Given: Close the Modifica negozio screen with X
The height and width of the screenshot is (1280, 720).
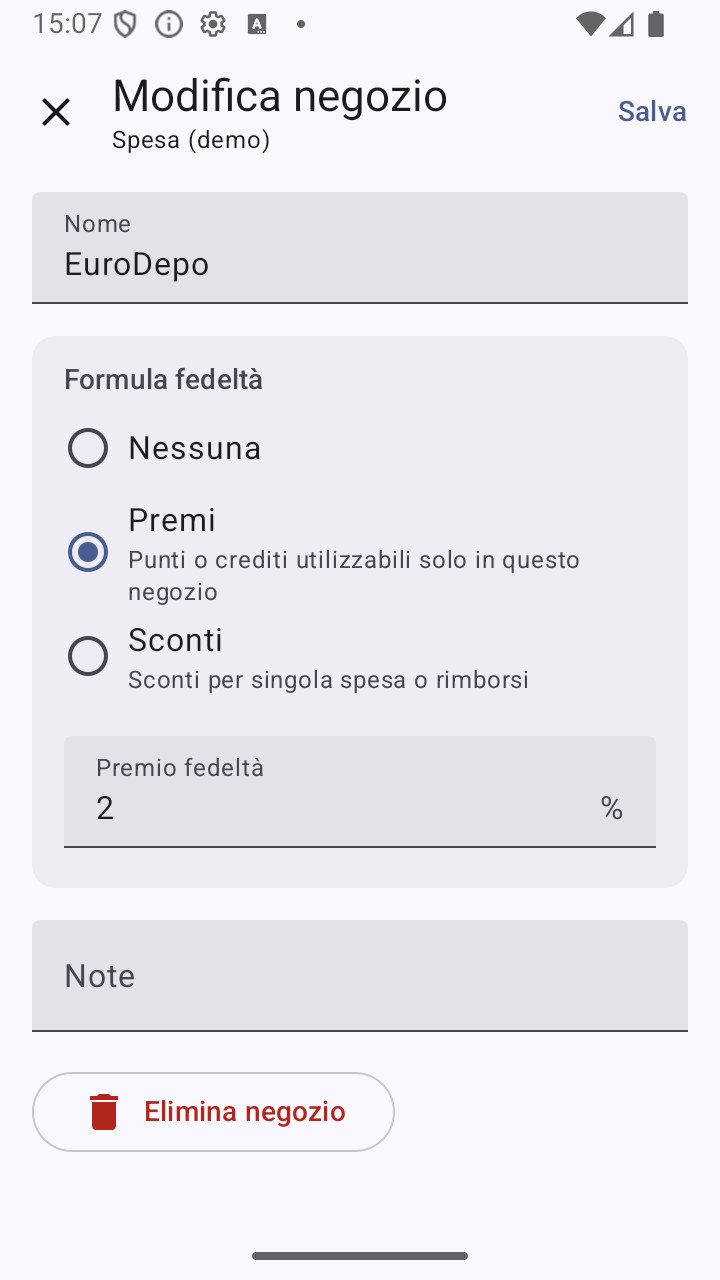Looking at the screenshot, I should (x=56, y=112).
